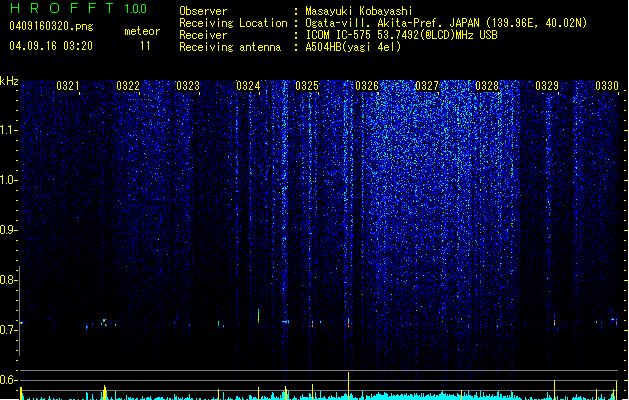The width and height of the screenshot is (629, 400).
Task: Click the 'Receiving antenna' label
Action: coord(230,47)
